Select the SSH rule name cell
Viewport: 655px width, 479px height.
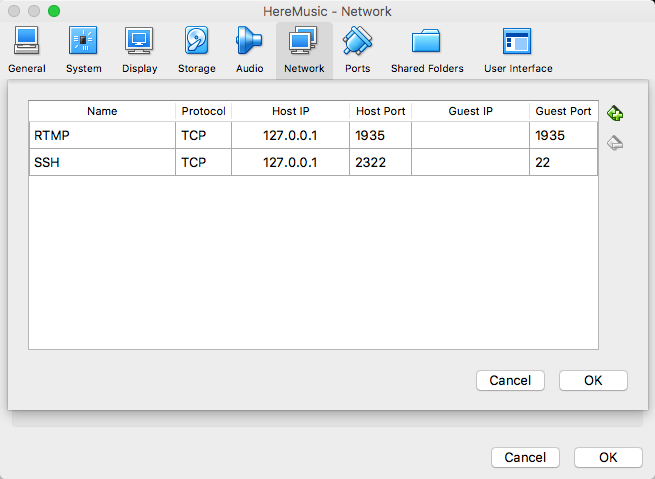(x=102, y=162)
